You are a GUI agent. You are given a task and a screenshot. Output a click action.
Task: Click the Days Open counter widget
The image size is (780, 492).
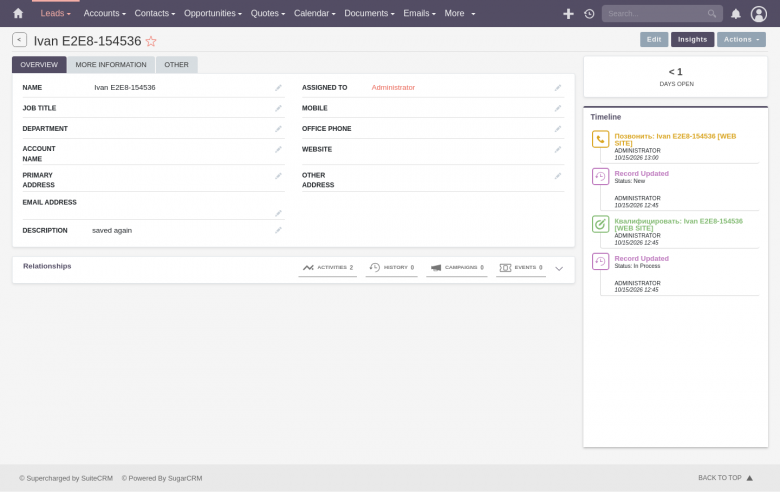pyautogui.click(x=676, y=77)
